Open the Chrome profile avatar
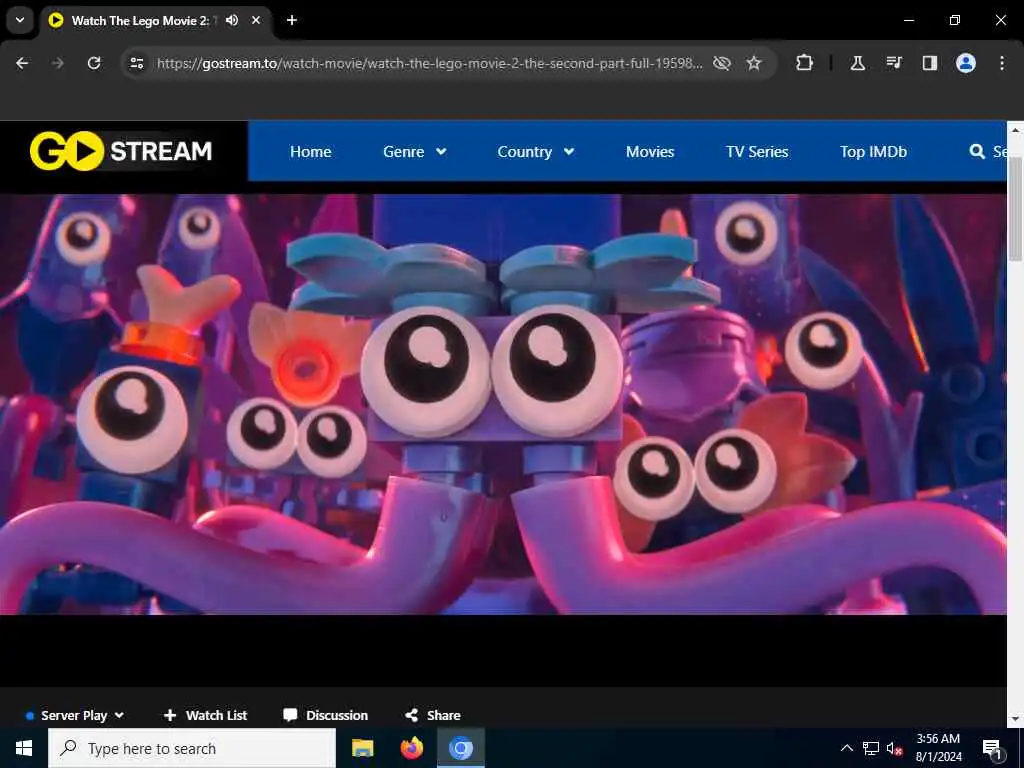 tap(966, 63)
